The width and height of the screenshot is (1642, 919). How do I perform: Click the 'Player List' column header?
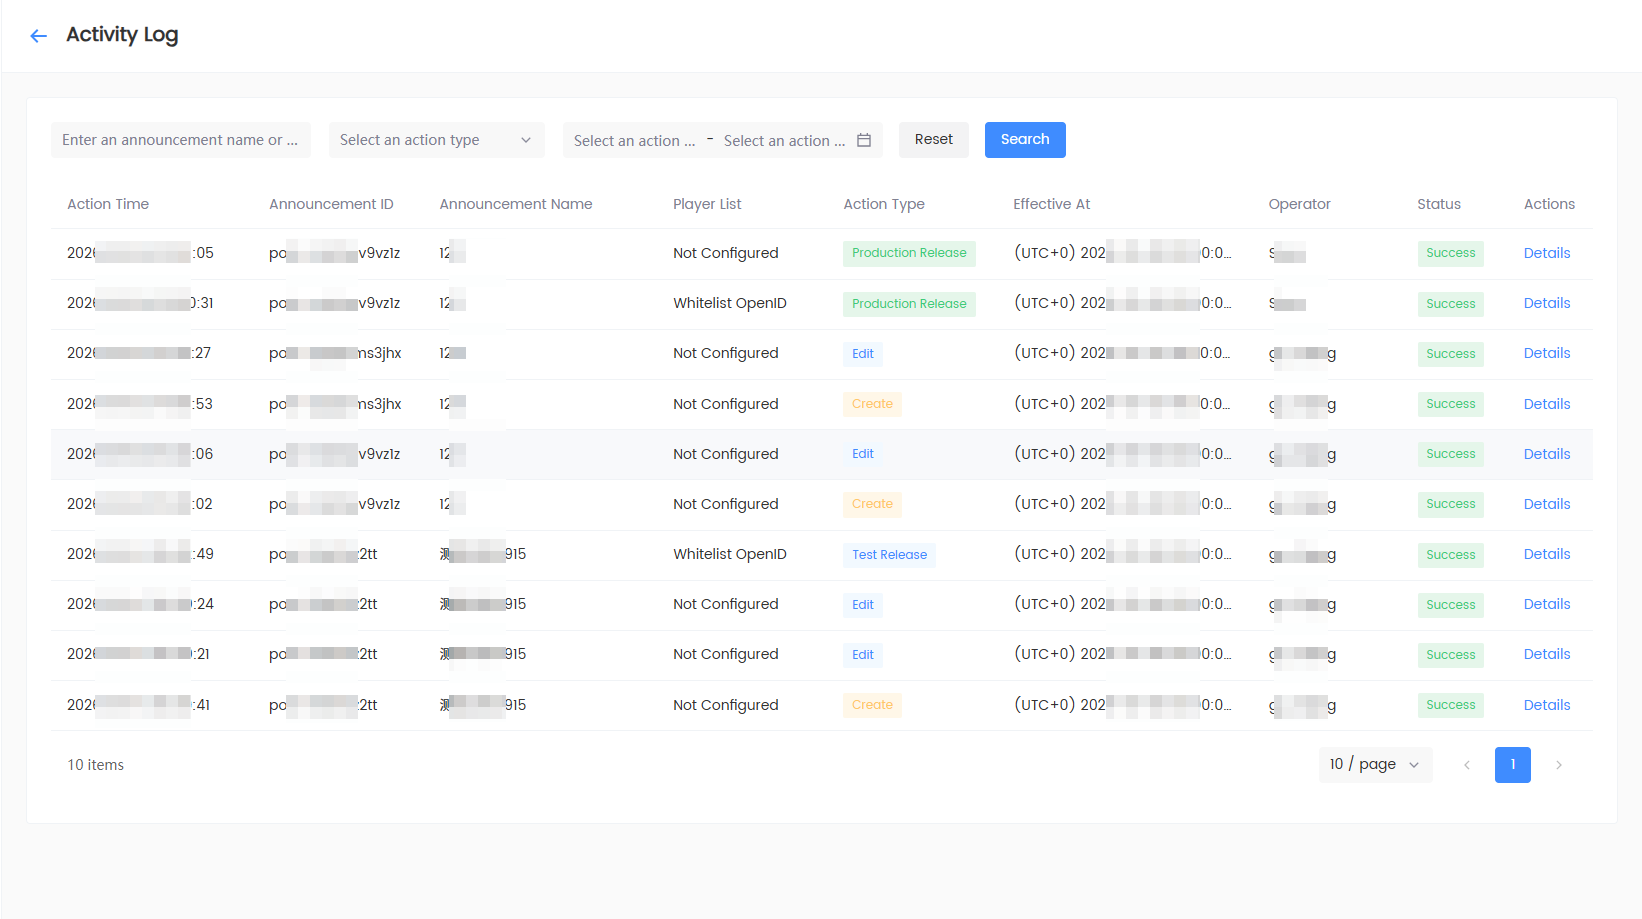pyautogui.click(x=707, y=204)
